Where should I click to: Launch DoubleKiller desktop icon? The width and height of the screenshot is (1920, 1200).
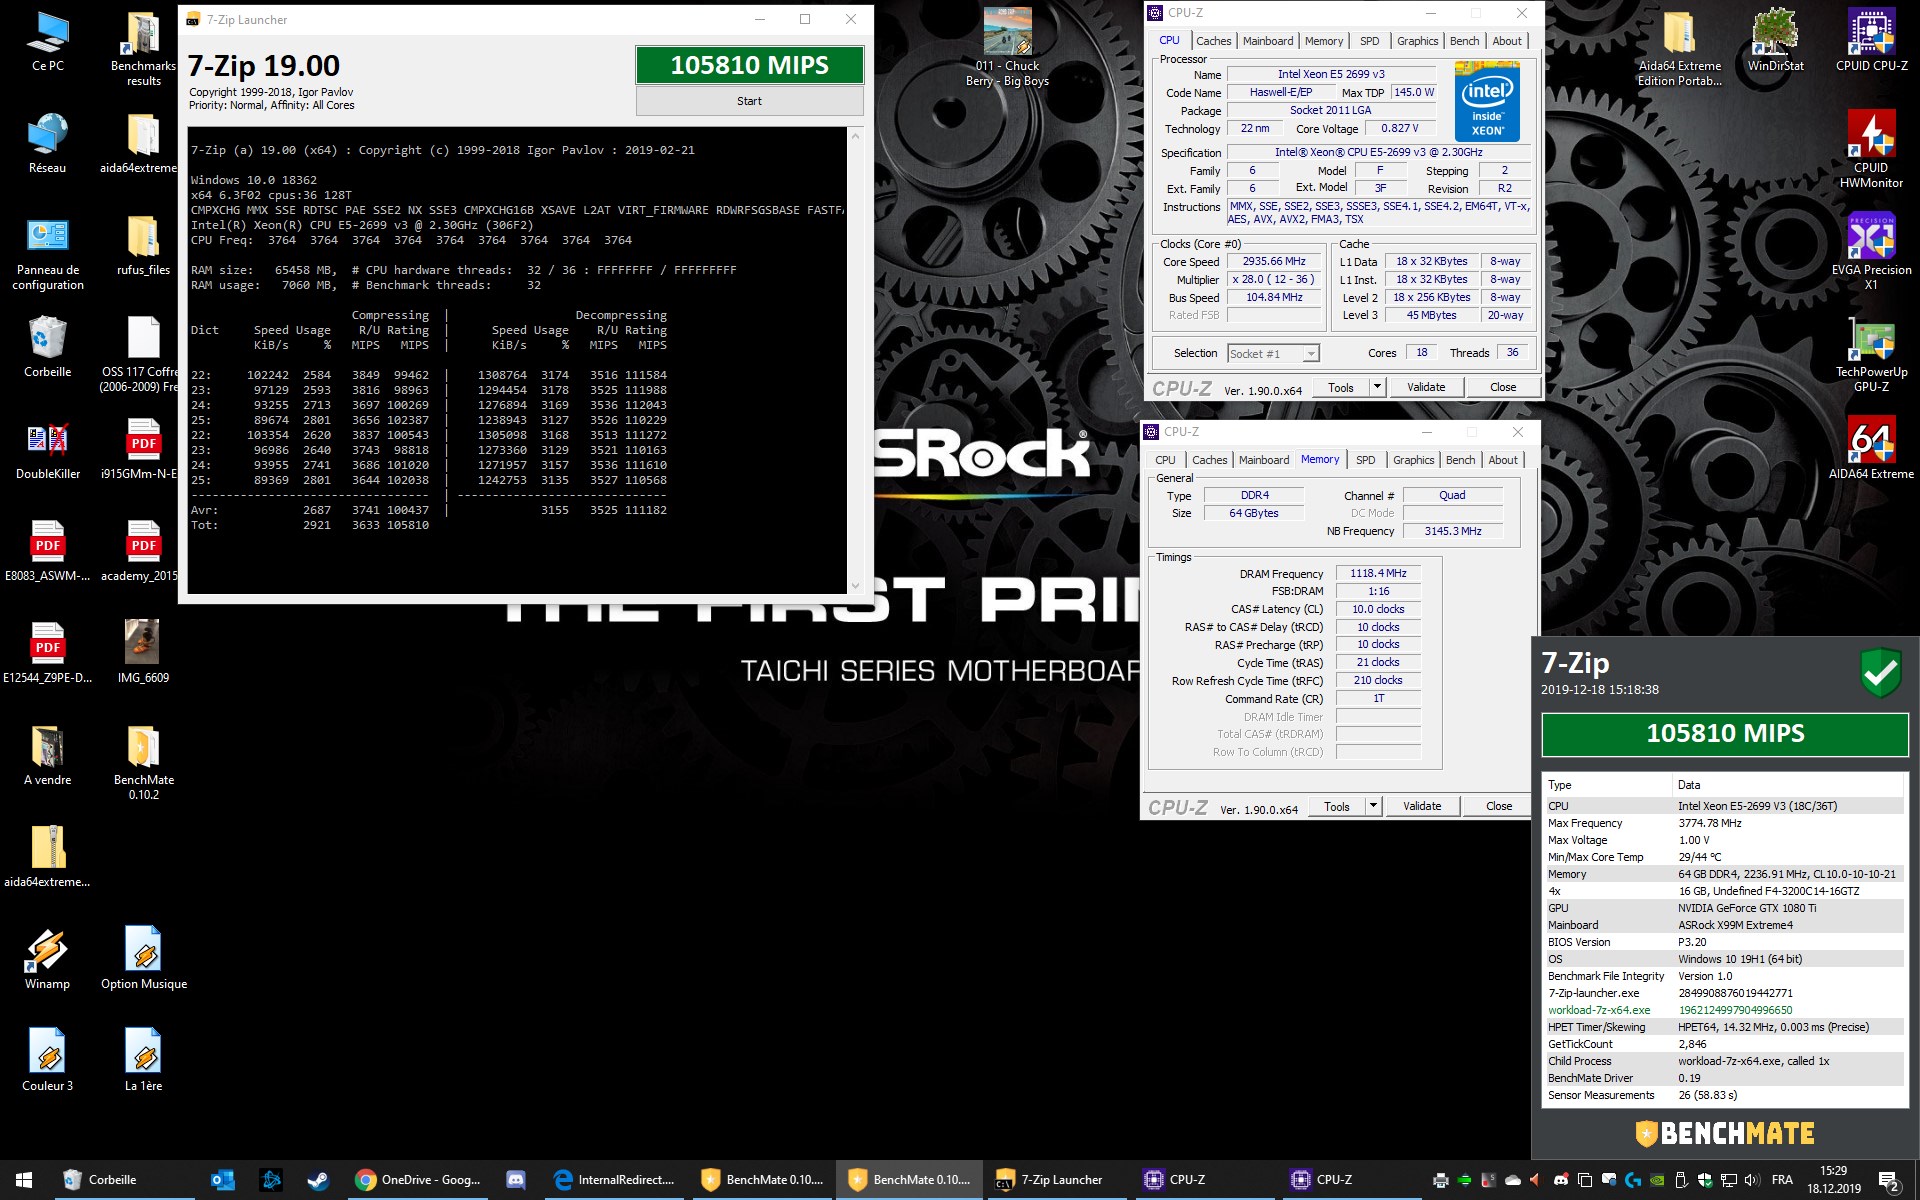coord(47,450)
